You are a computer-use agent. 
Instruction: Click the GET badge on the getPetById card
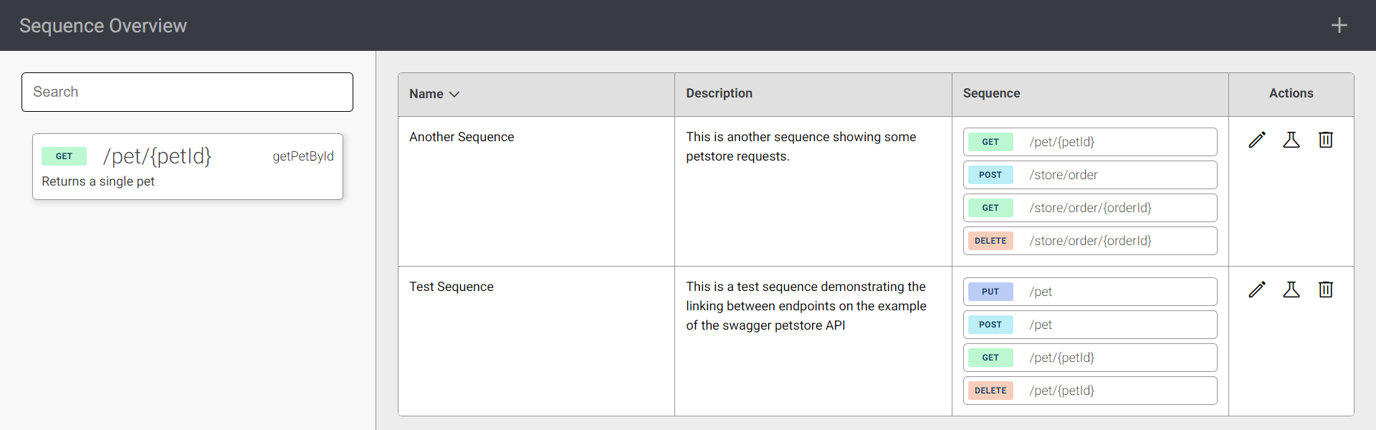point(64,156)
